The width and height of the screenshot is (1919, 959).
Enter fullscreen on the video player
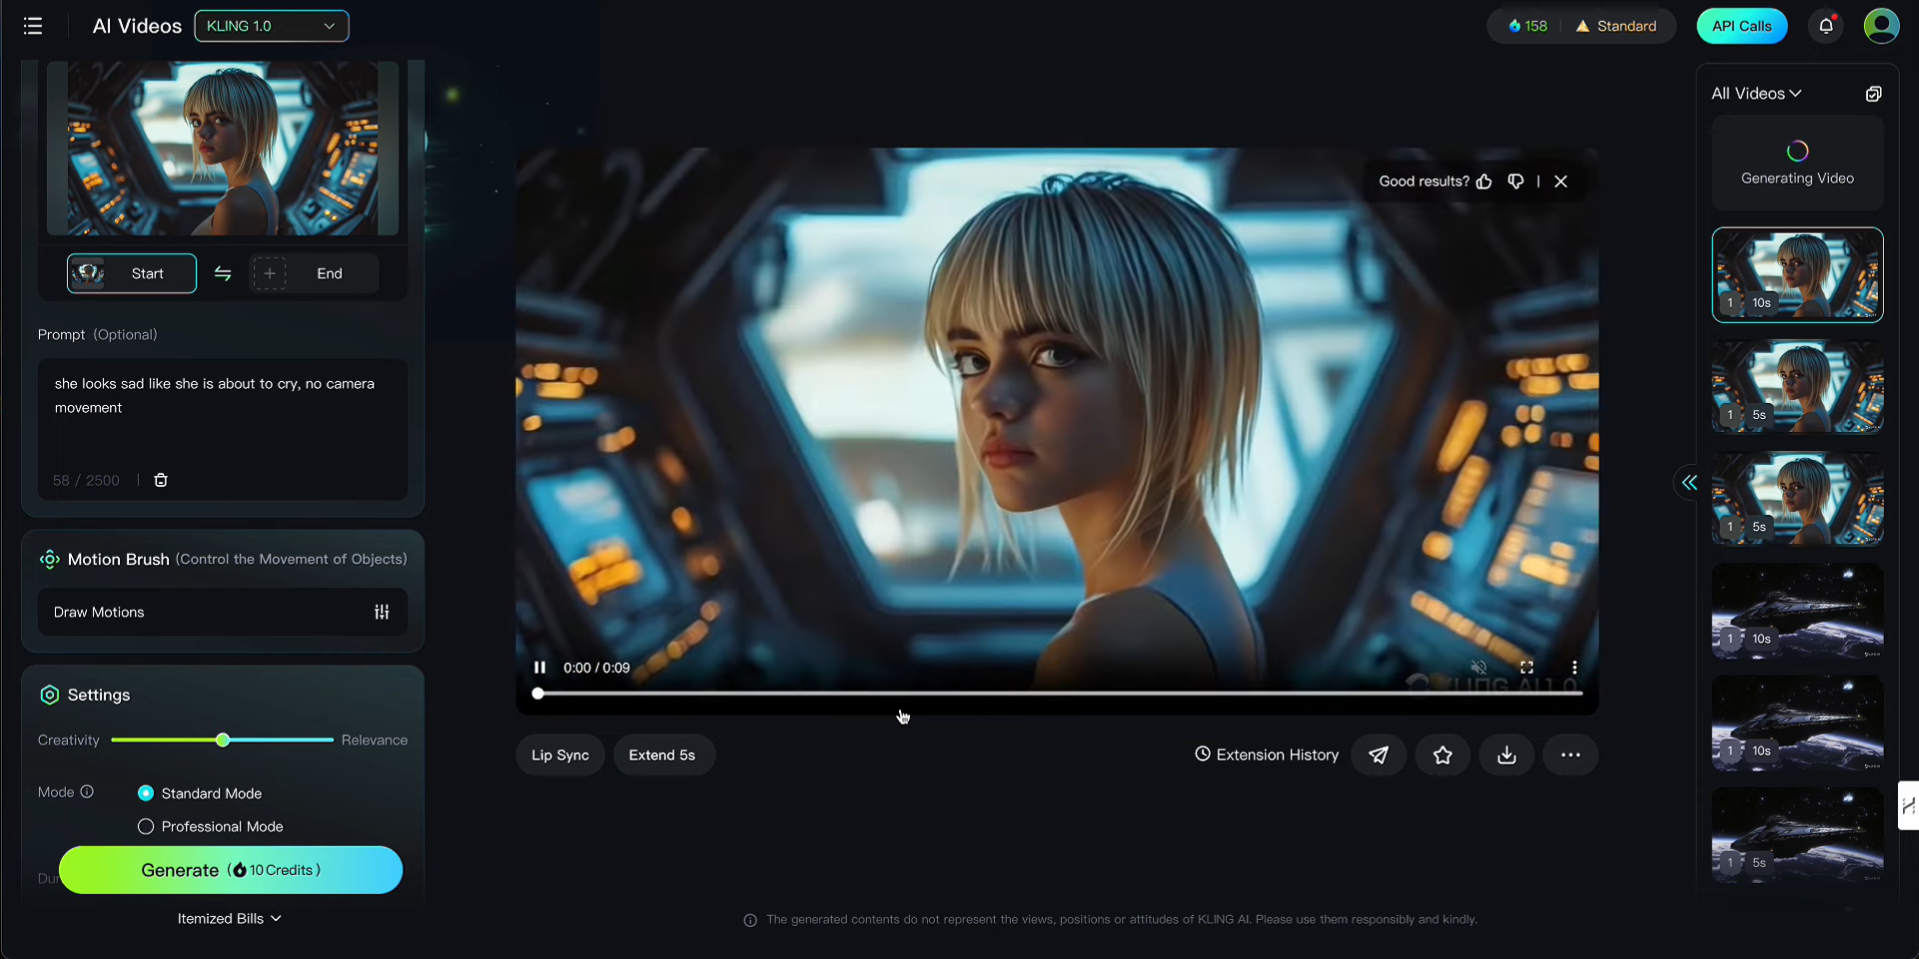click(x=1527, y=667)
